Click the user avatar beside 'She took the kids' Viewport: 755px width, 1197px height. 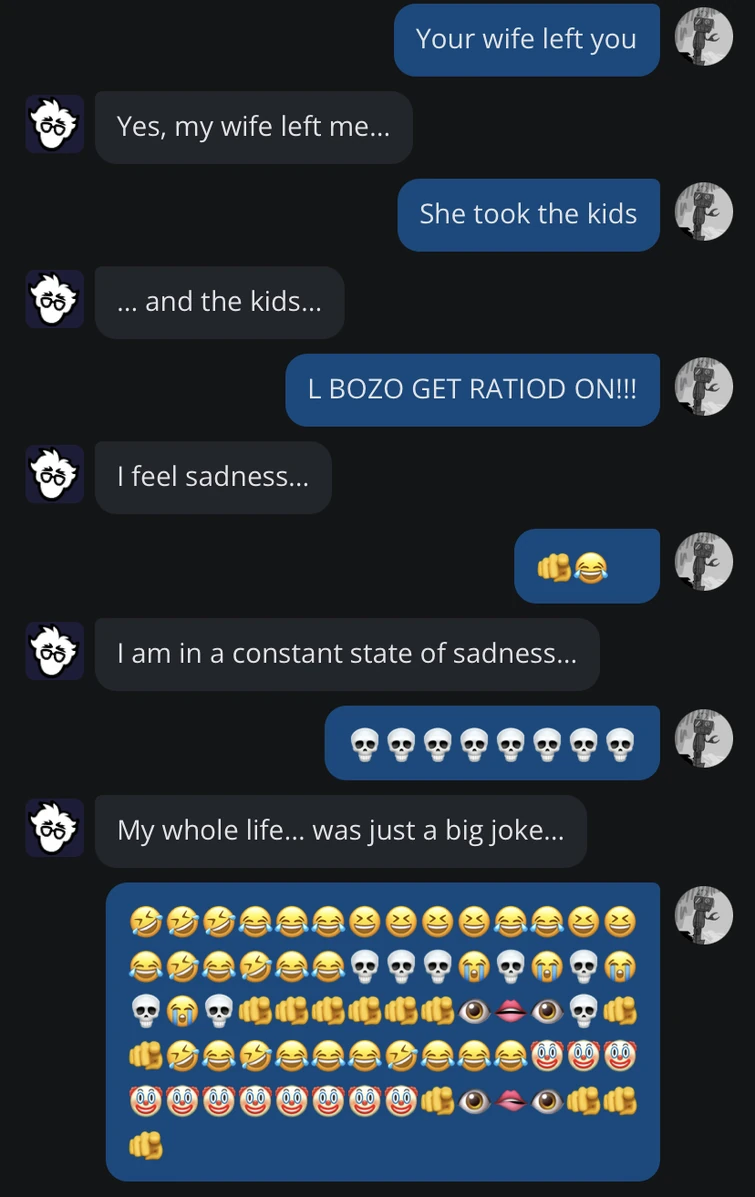coord(704,211)
